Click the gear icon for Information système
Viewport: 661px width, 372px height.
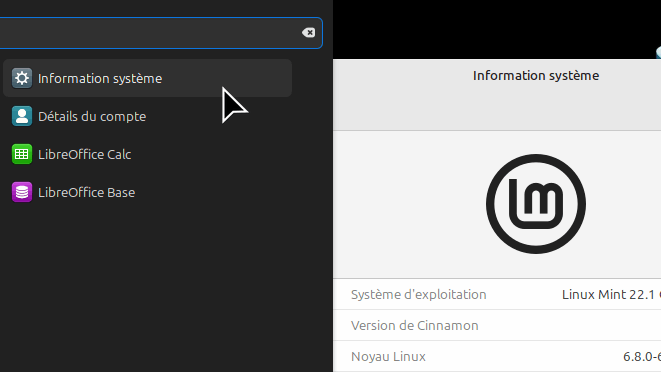pyautogui.click(x=22, y=78)
